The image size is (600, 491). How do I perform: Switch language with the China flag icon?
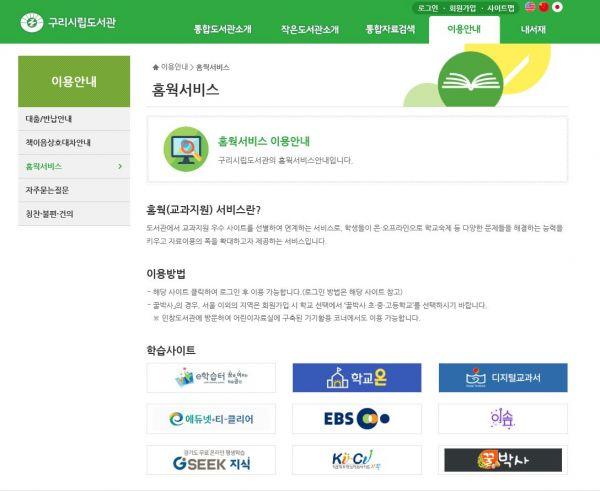click(x=543, y=7)
